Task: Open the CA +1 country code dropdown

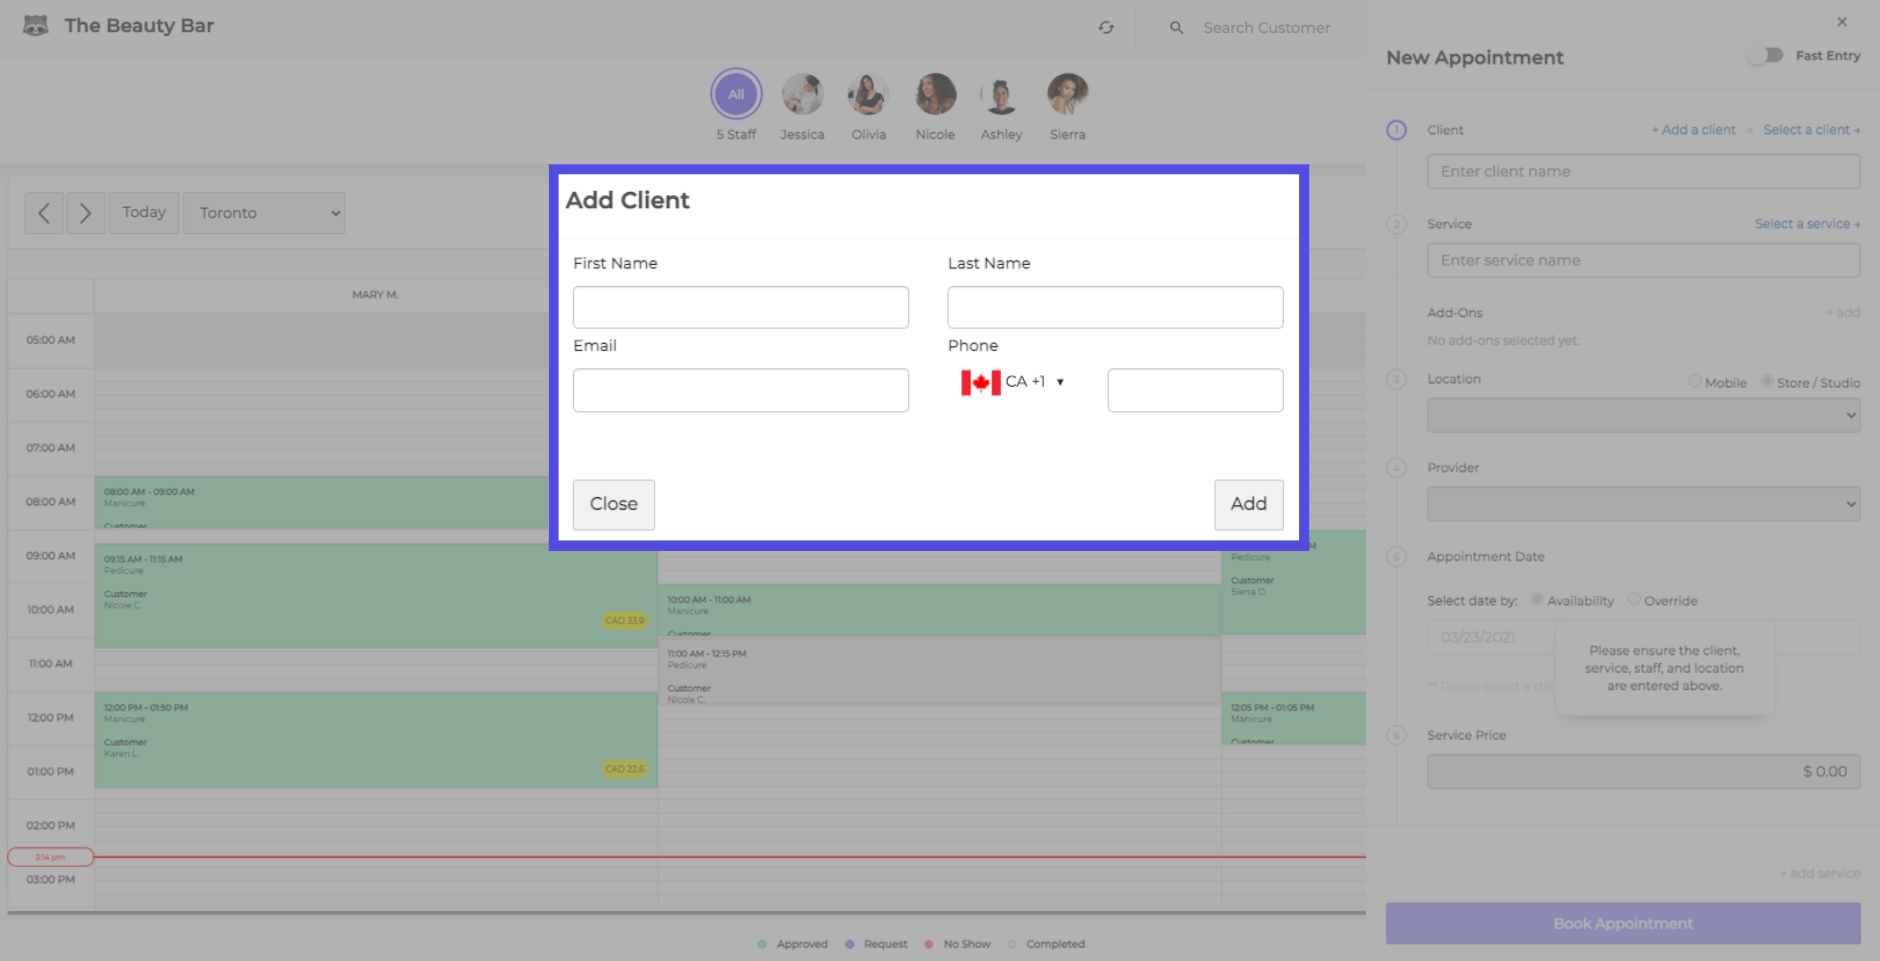Action: tap(1013, 382)
